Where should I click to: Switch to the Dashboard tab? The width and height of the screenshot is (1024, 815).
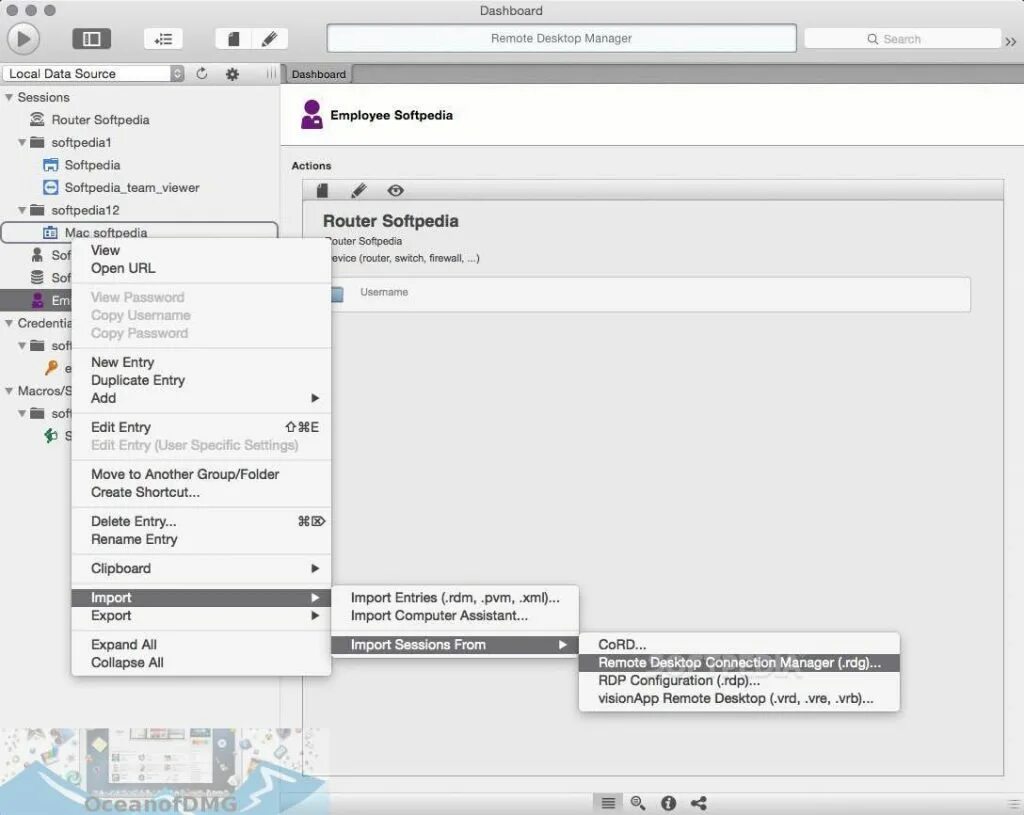[319, 74]
